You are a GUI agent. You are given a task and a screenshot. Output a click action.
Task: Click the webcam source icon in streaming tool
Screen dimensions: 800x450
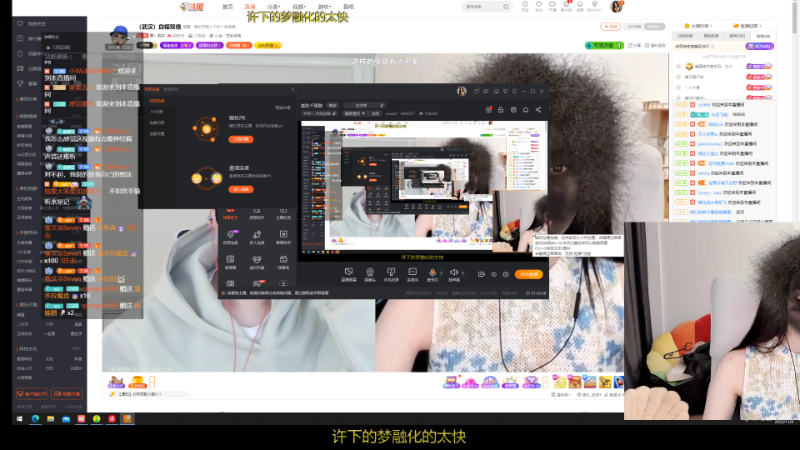[x=370, y=274]
